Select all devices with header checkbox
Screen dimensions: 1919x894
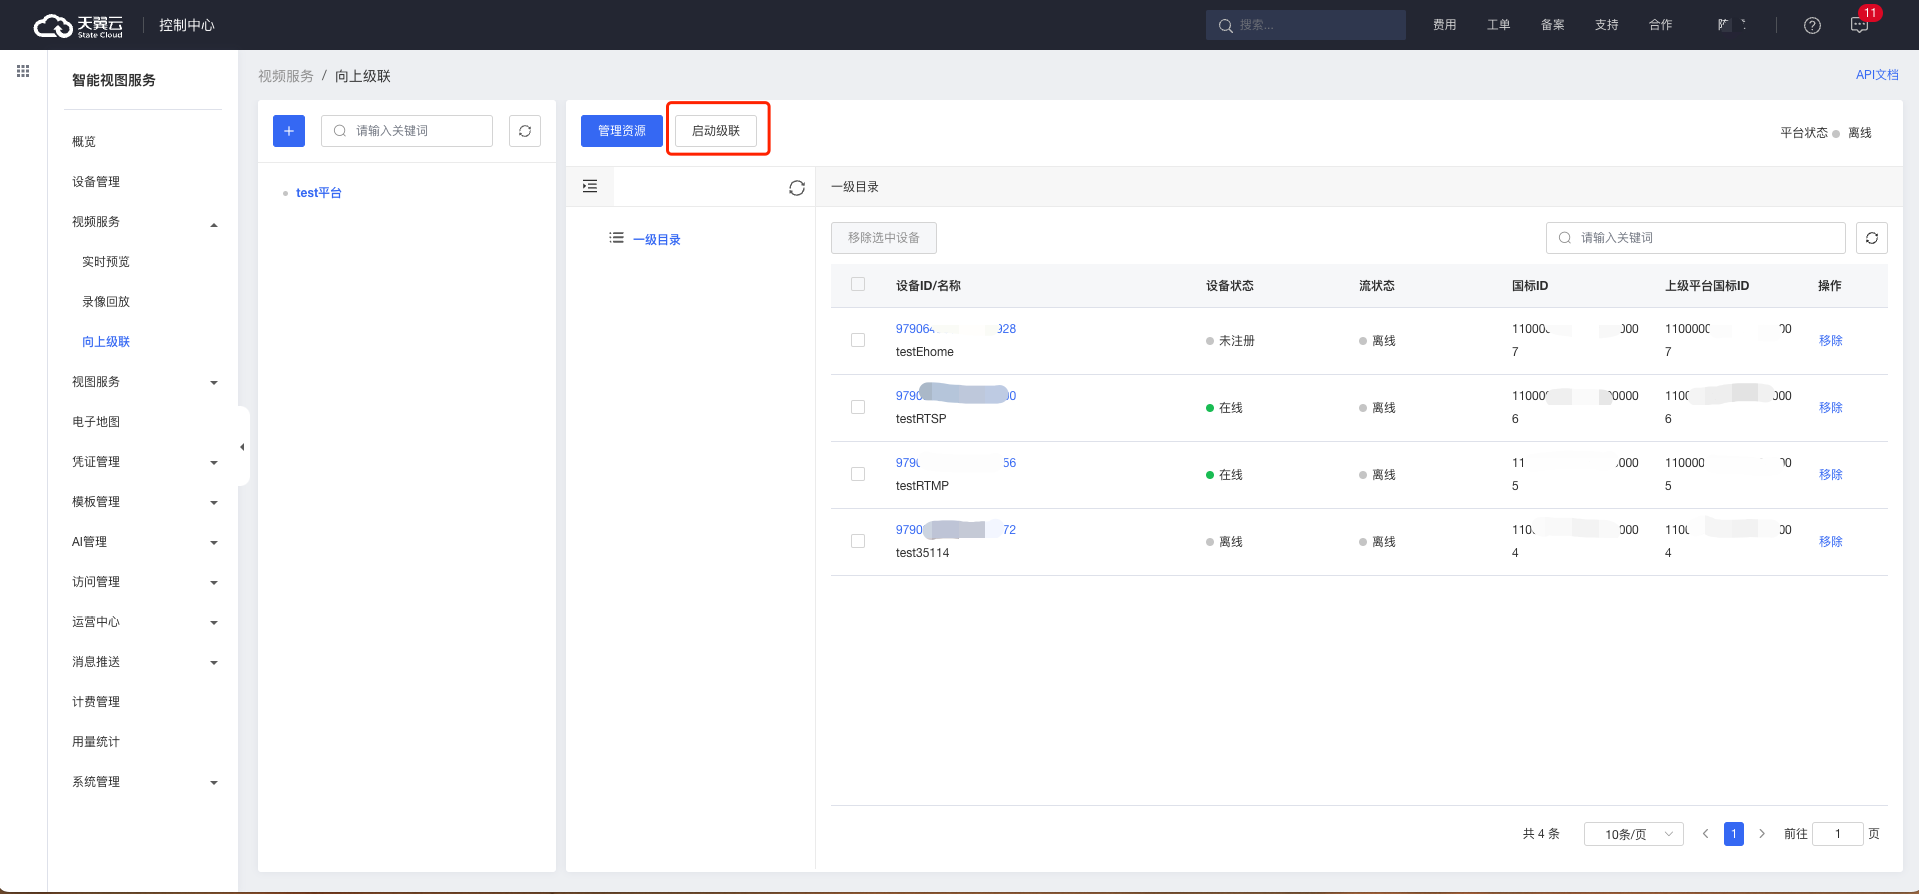click(858, 284)
